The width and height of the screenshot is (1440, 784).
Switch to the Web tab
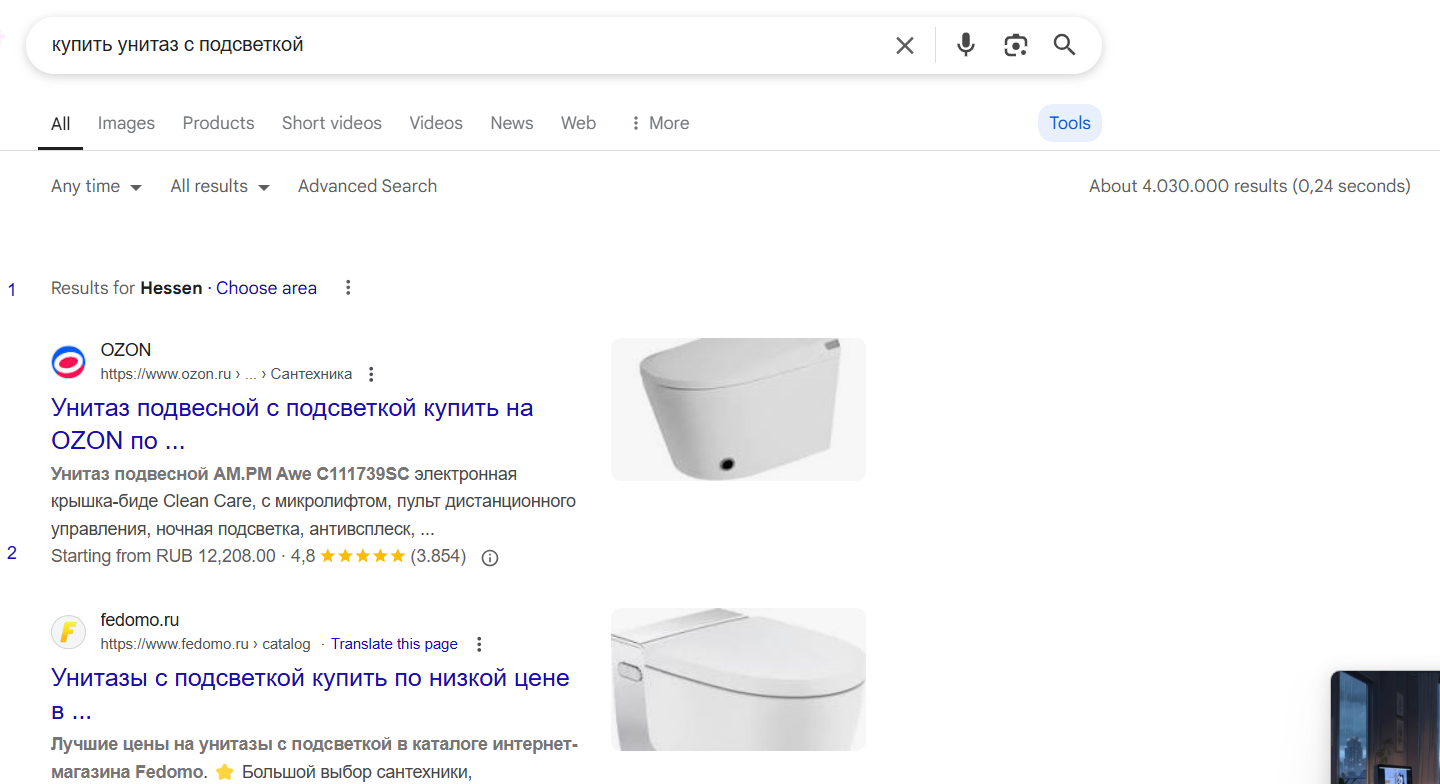(578, 123)
